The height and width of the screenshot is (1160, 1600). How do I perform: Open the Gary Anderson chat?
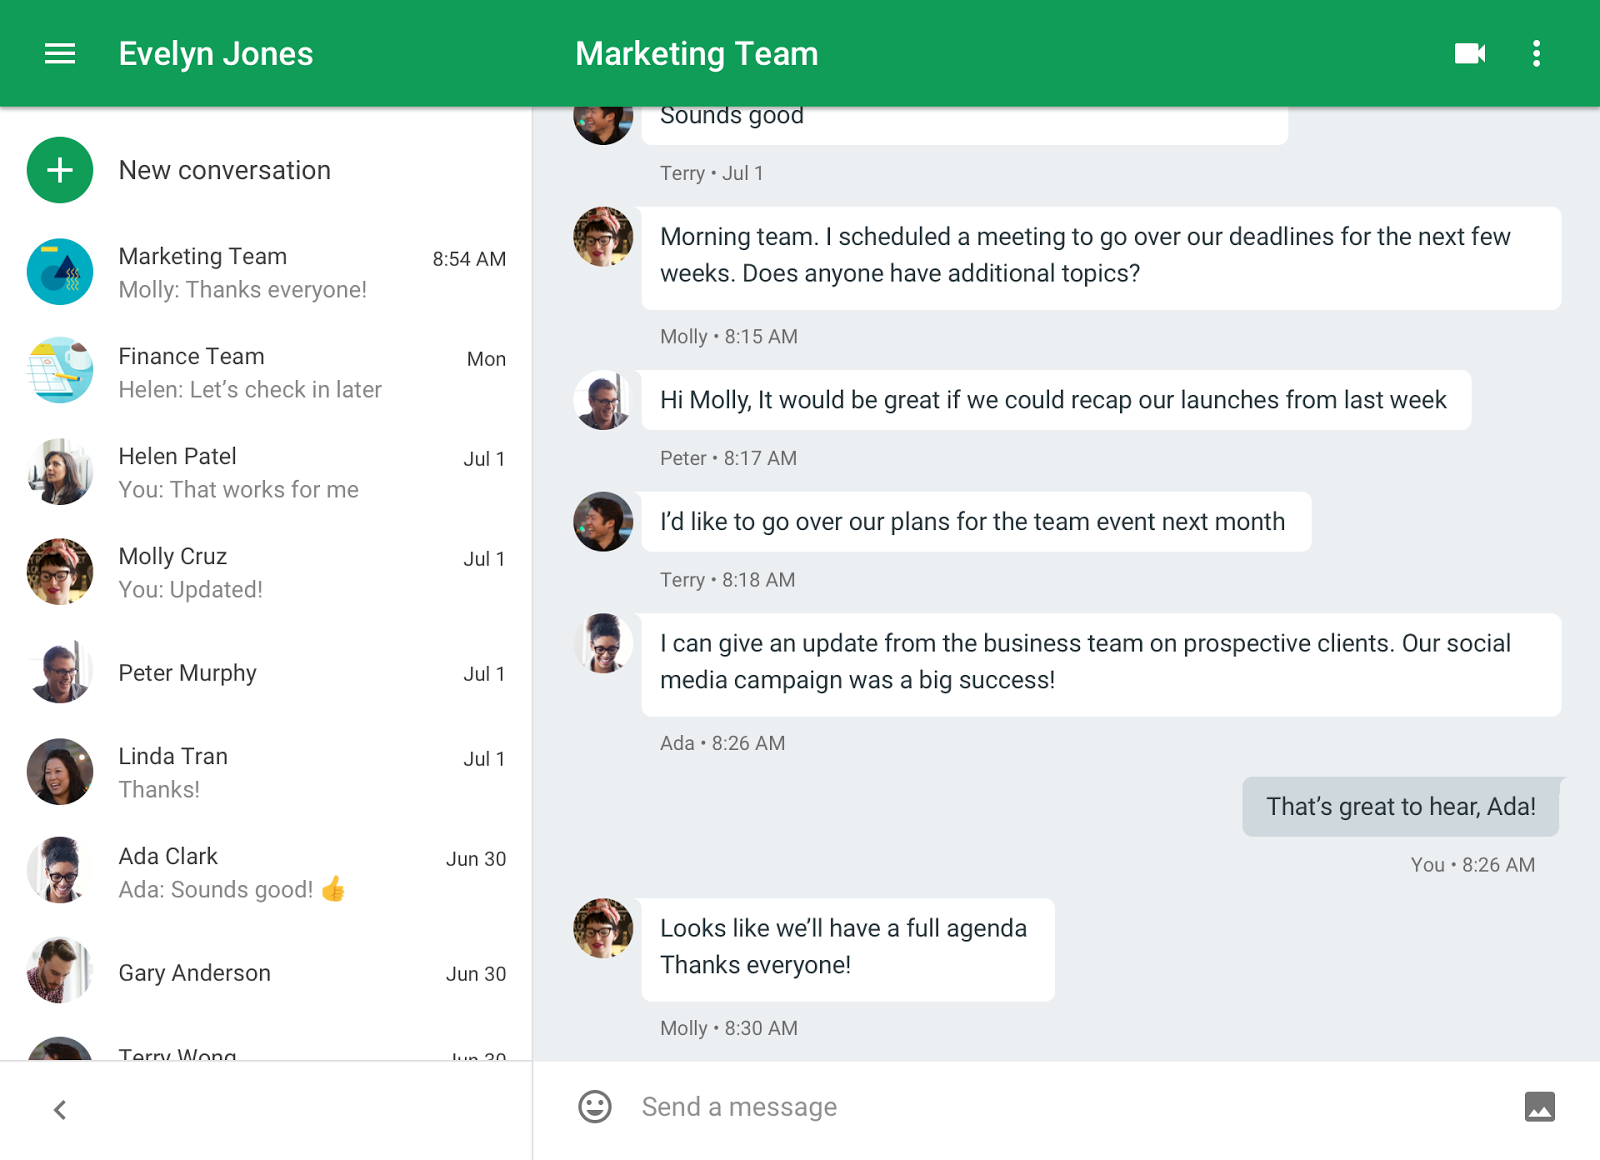265,972
